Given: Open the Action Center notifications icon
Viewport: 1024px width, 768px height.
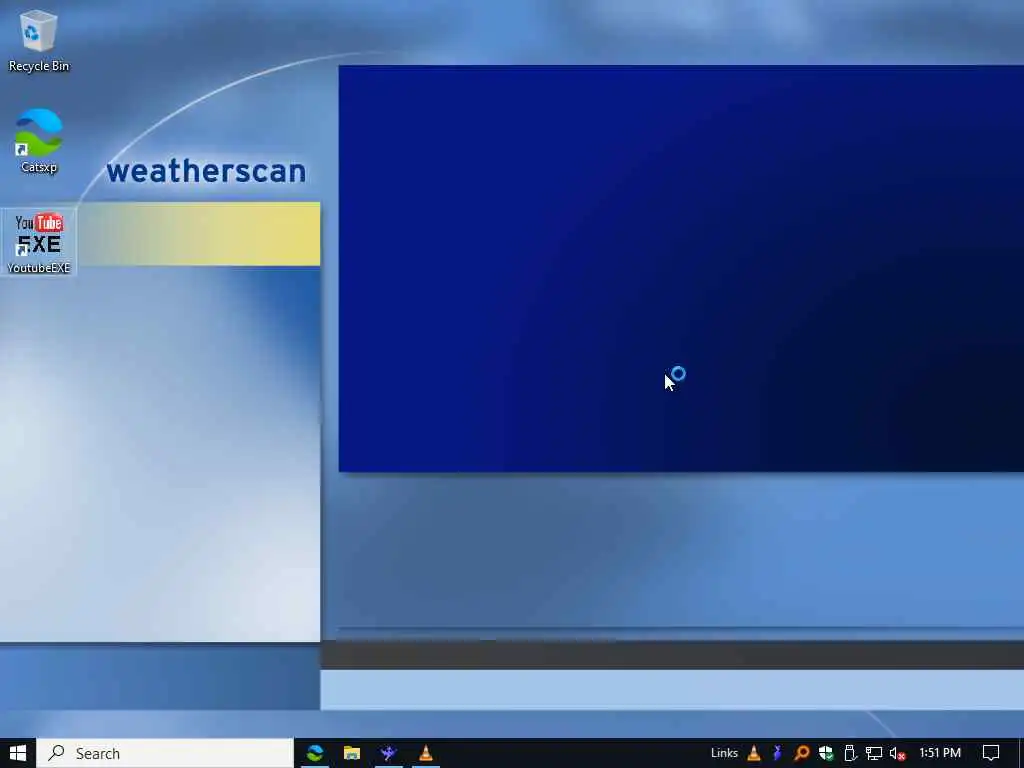Looking at the screenshot, I should (x=991, y=753).
